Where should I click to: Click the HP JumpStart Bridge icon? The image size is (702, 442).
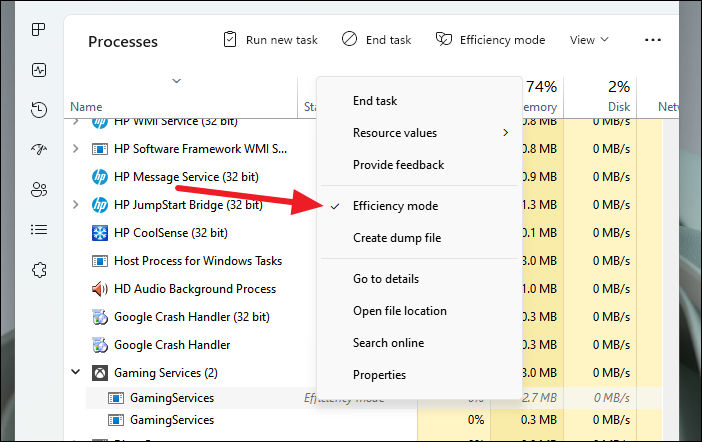100,205
